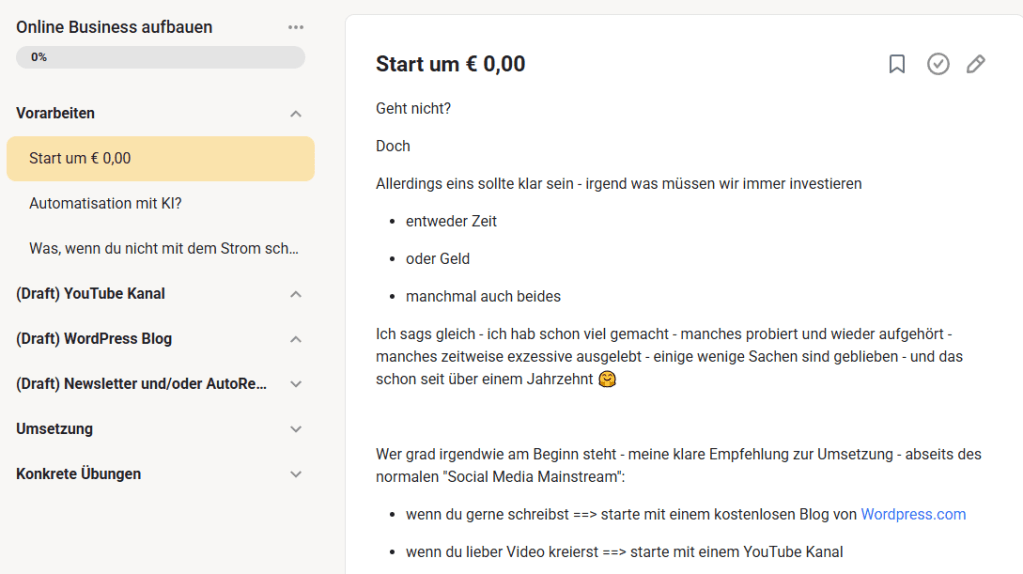Mark lesson complete with the checkmark circle
1023x574 pixels.
click(938, 64)
